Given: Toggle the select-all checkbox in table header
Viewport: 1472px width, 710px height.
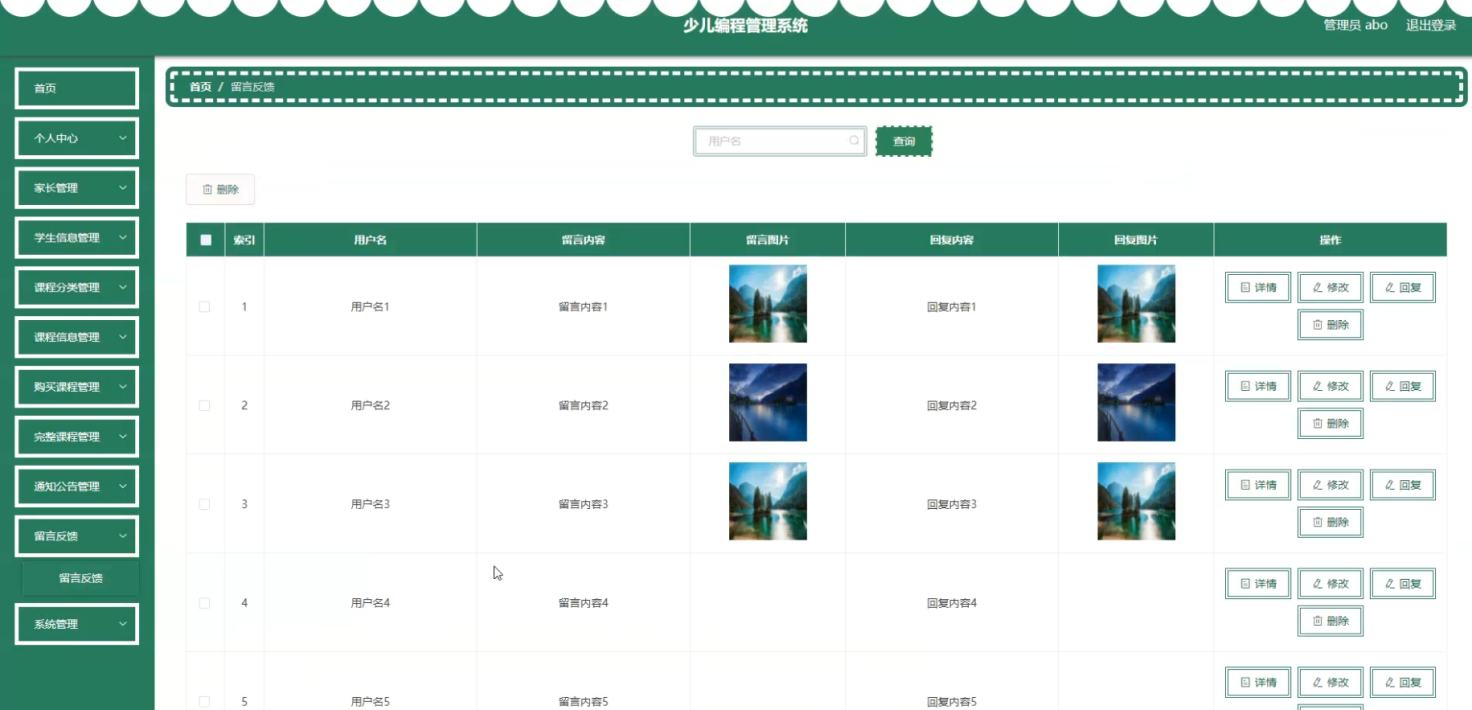Looking at the screenshot, I should [x=205, y=240].
